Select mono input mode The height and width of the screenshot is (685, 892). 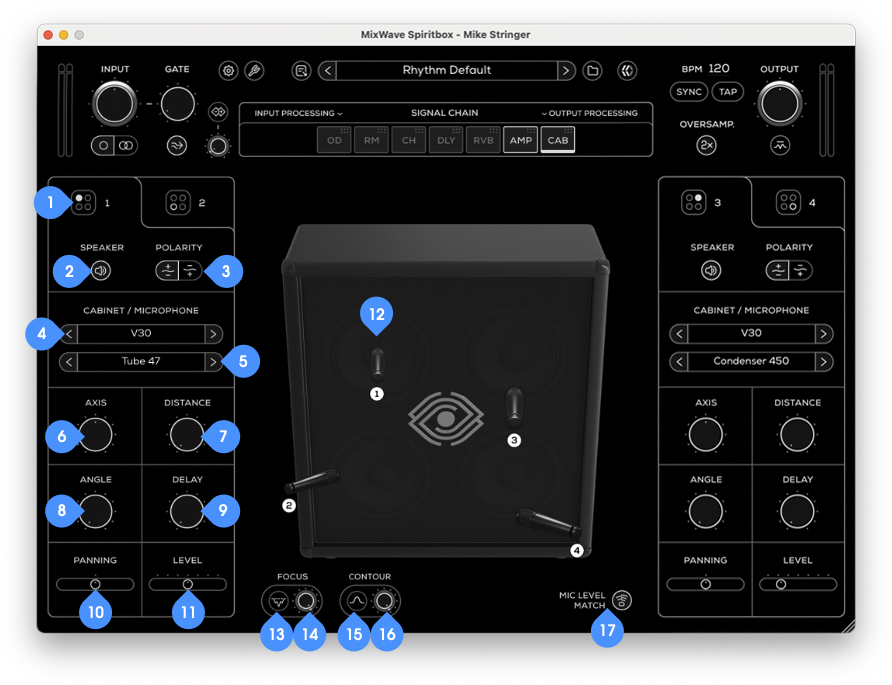coord(103,146)
